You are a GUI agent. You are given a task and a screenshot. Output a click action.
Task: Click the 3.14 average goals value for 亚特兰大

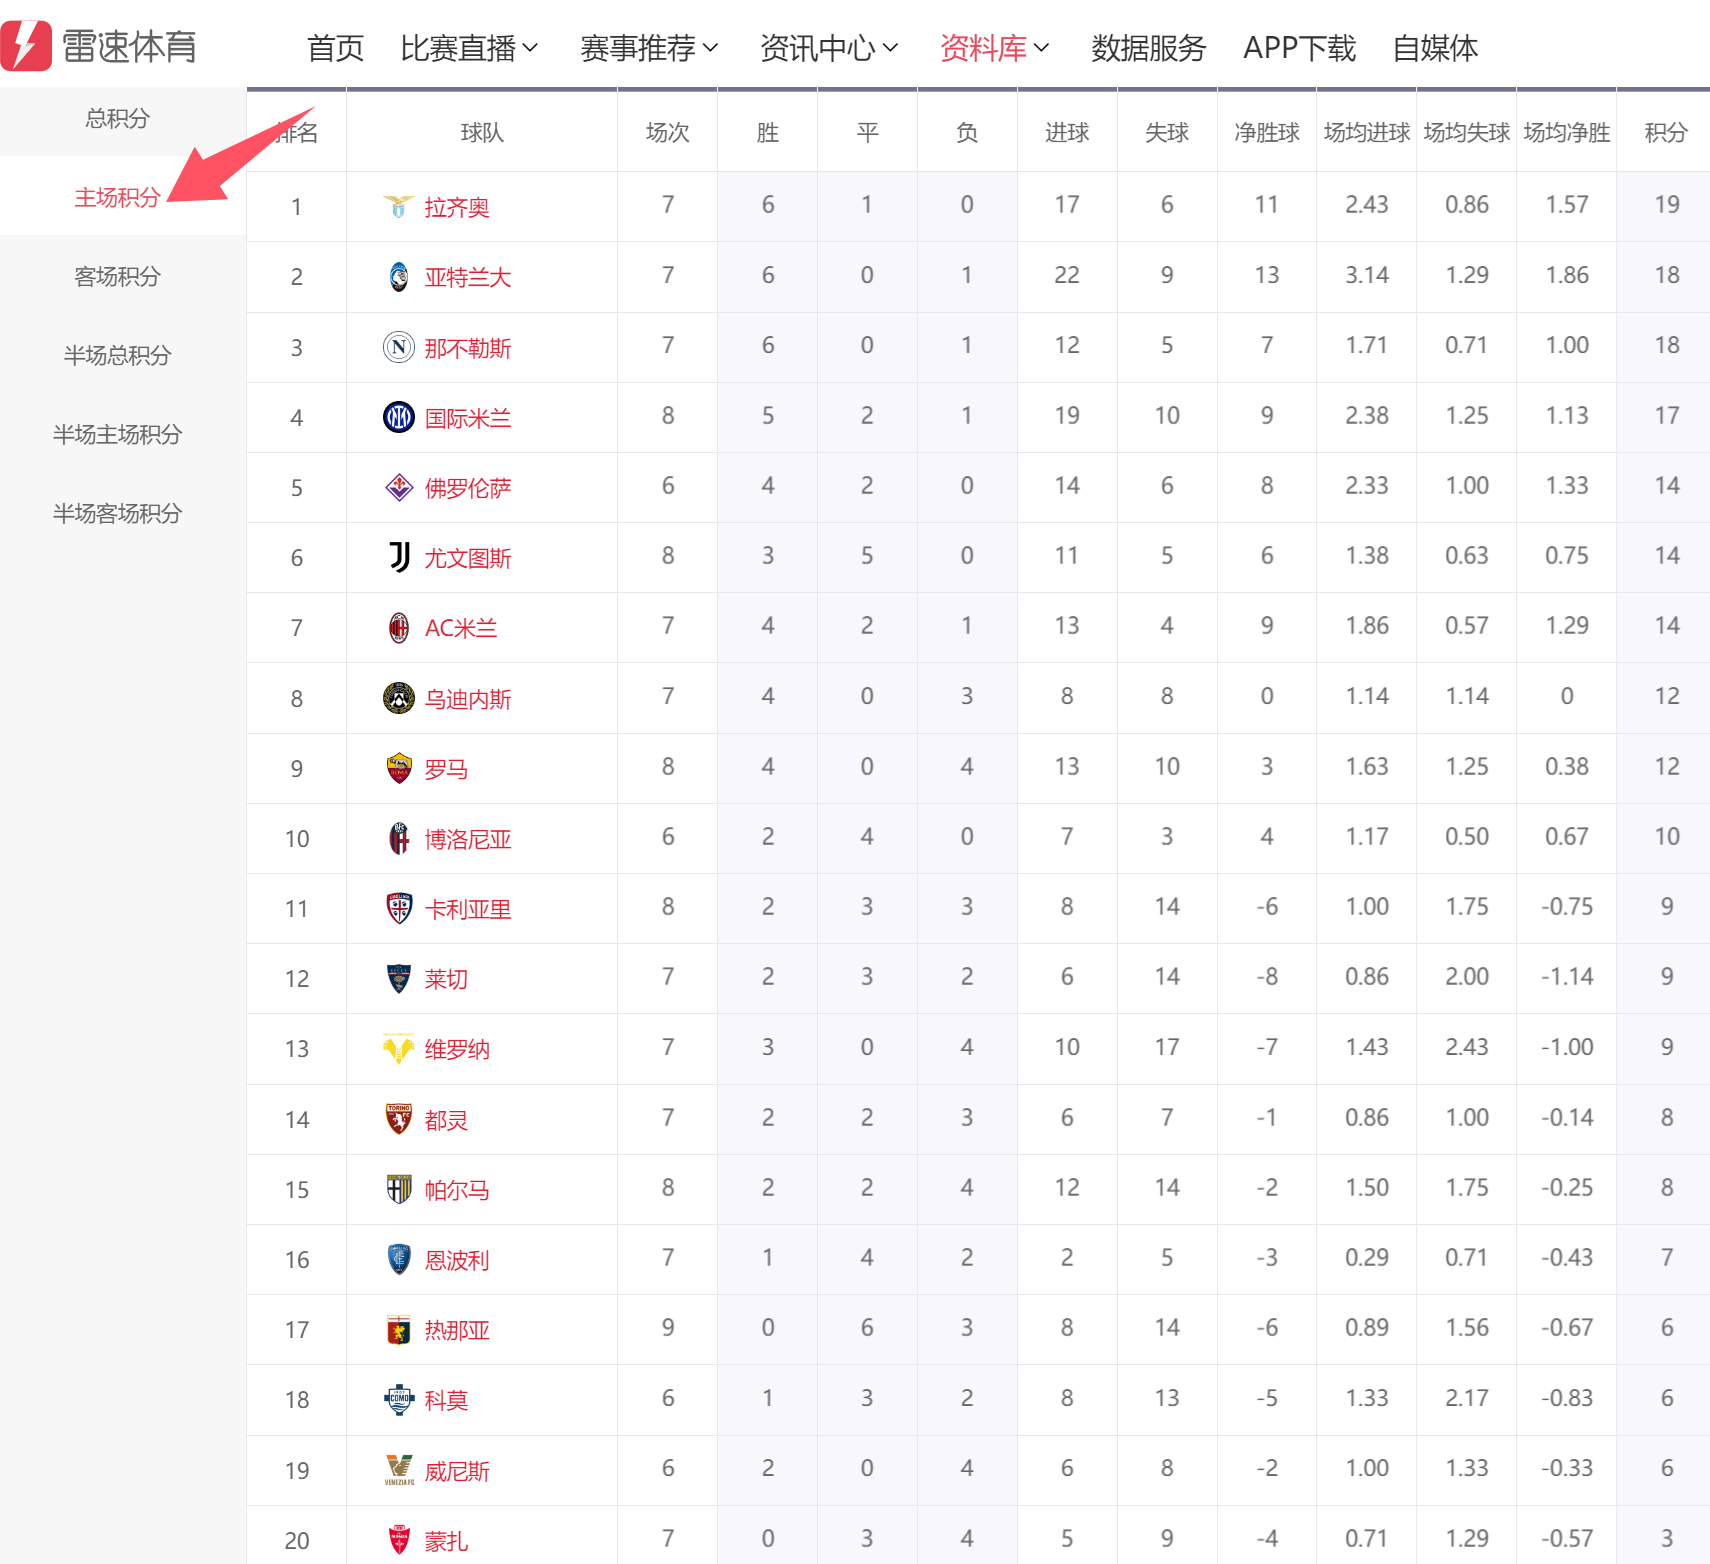point(1367,275)
